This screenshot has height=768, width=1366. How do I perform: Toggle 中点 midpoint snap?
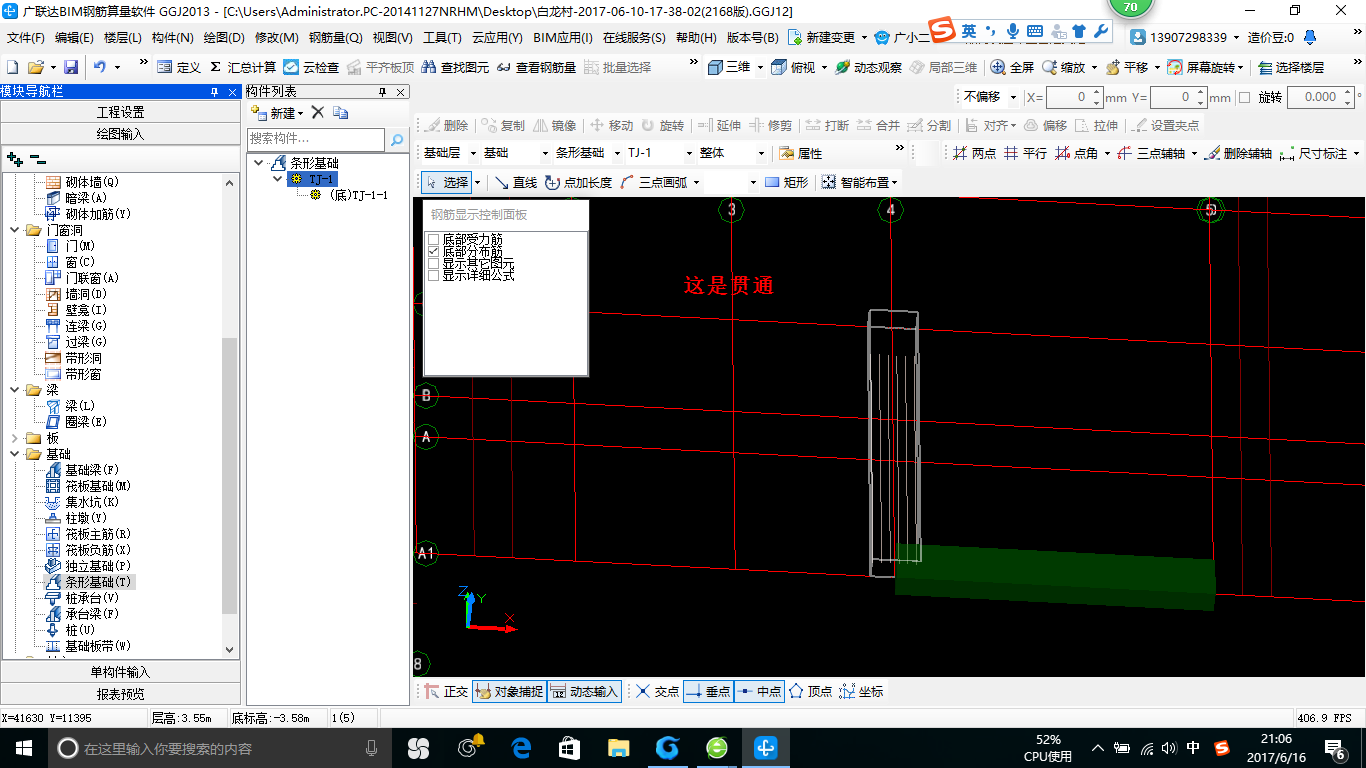(x=759, y=691)
